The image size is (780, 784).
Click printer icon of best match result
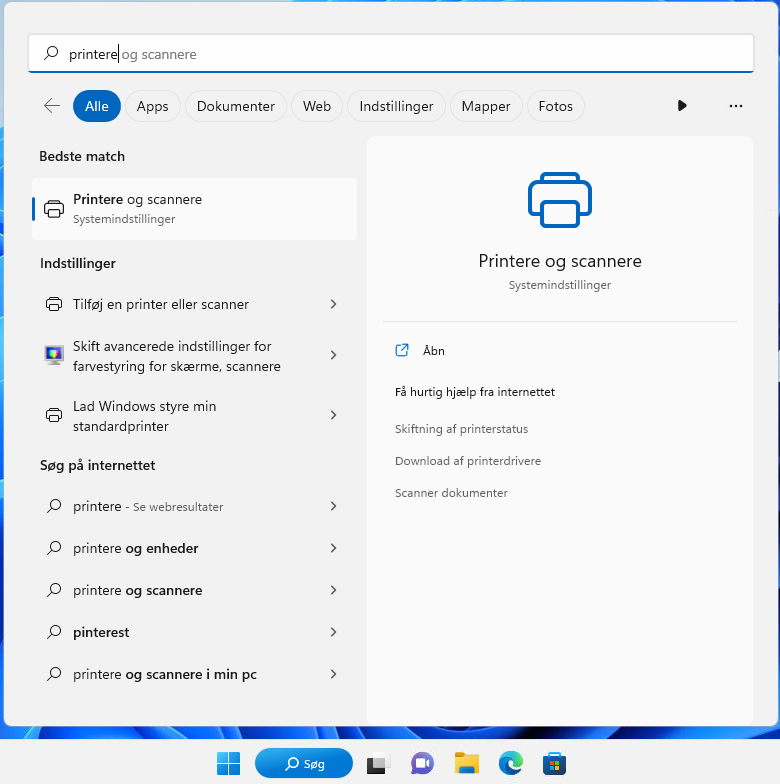[54, 208]
